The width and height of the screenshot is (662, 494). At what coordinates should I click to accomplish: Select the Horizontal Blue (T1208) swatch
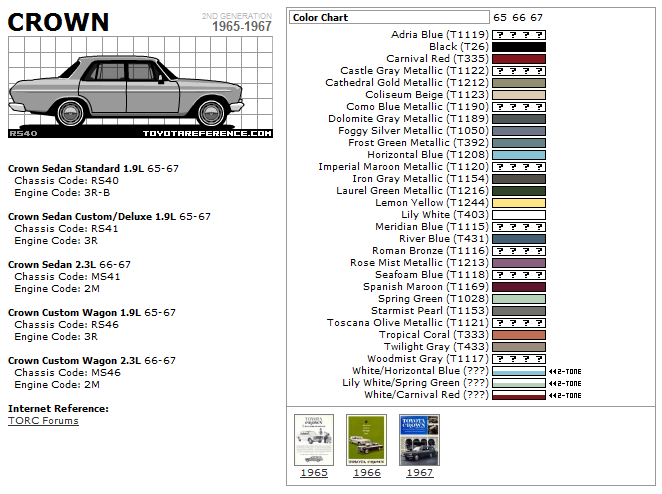[x=519, y=155]
